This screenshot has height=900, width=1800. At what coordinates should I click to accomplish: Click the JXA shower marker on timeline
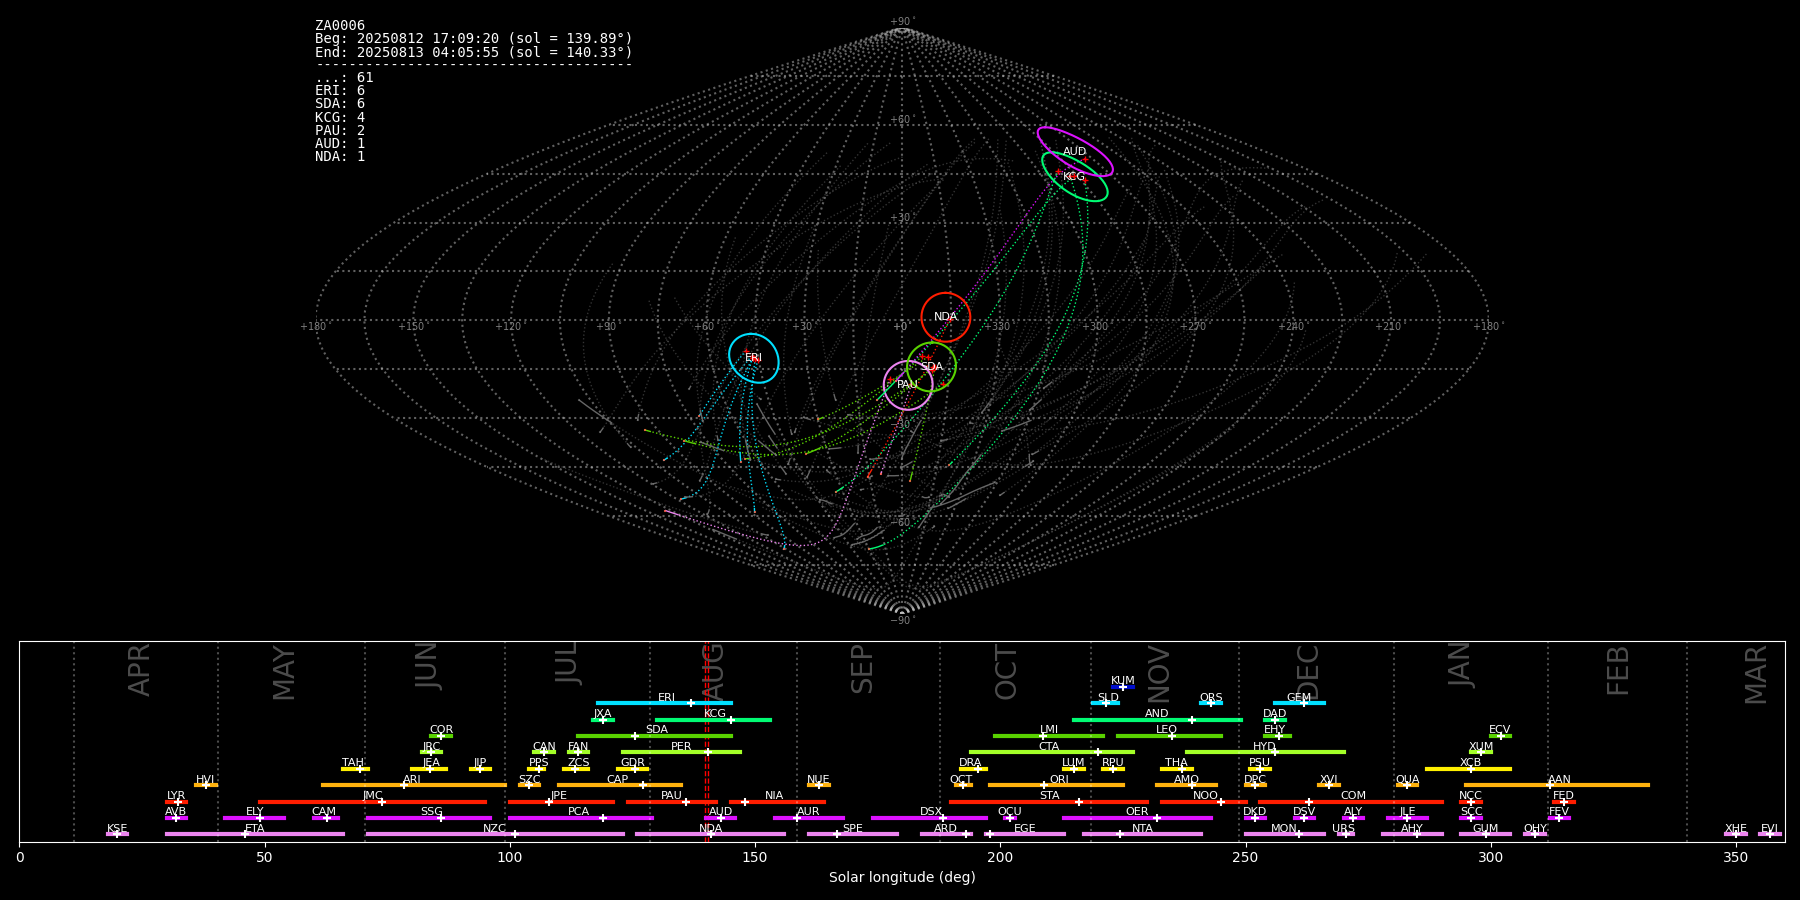pyautogui.click(x=603, y=720)
